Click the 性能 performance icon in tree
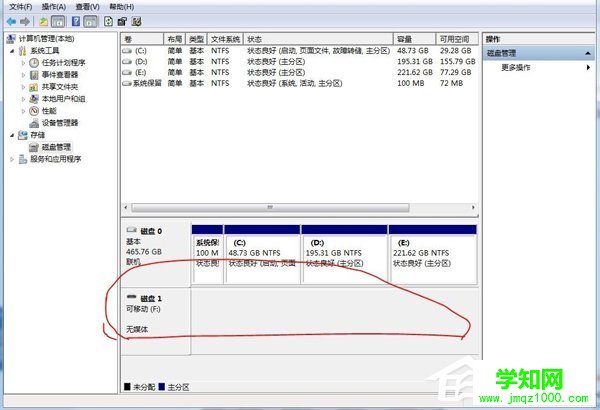This screenshot has width=600, height=410. pos(34,111)
